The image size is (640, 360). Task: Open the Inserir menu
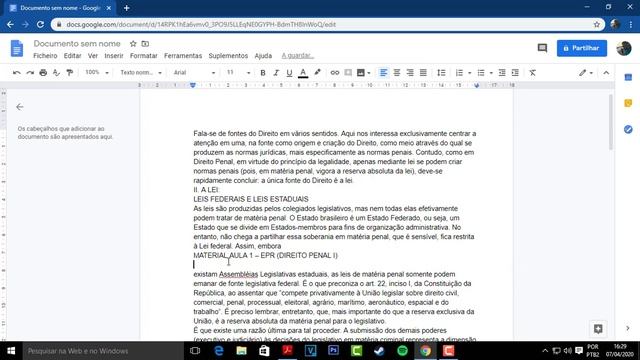(x=114, y=56)
